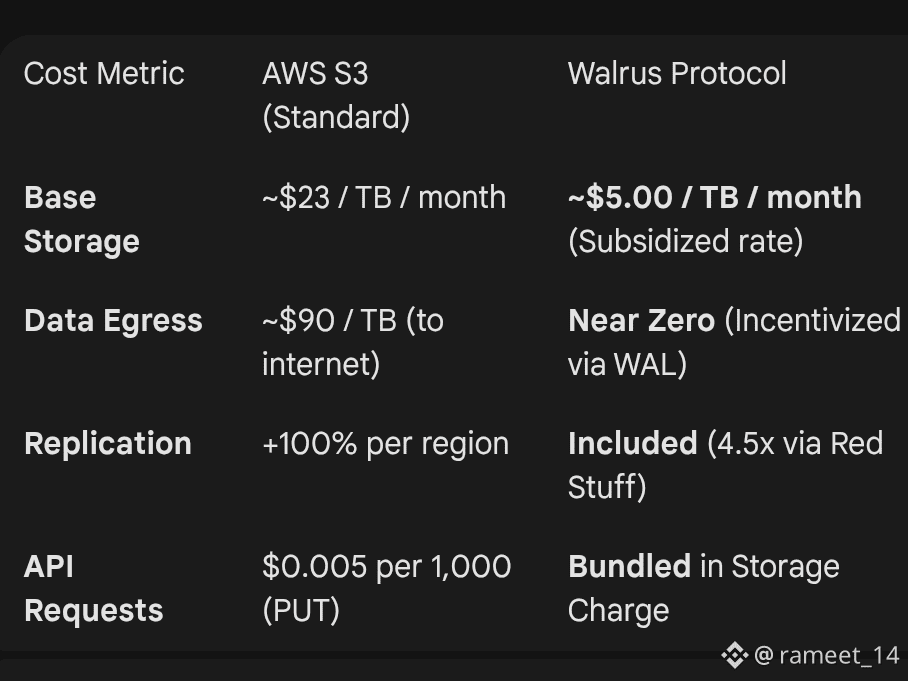
Task: Click the (Subsidized rate) note
Action: click(x=685, y=242)
